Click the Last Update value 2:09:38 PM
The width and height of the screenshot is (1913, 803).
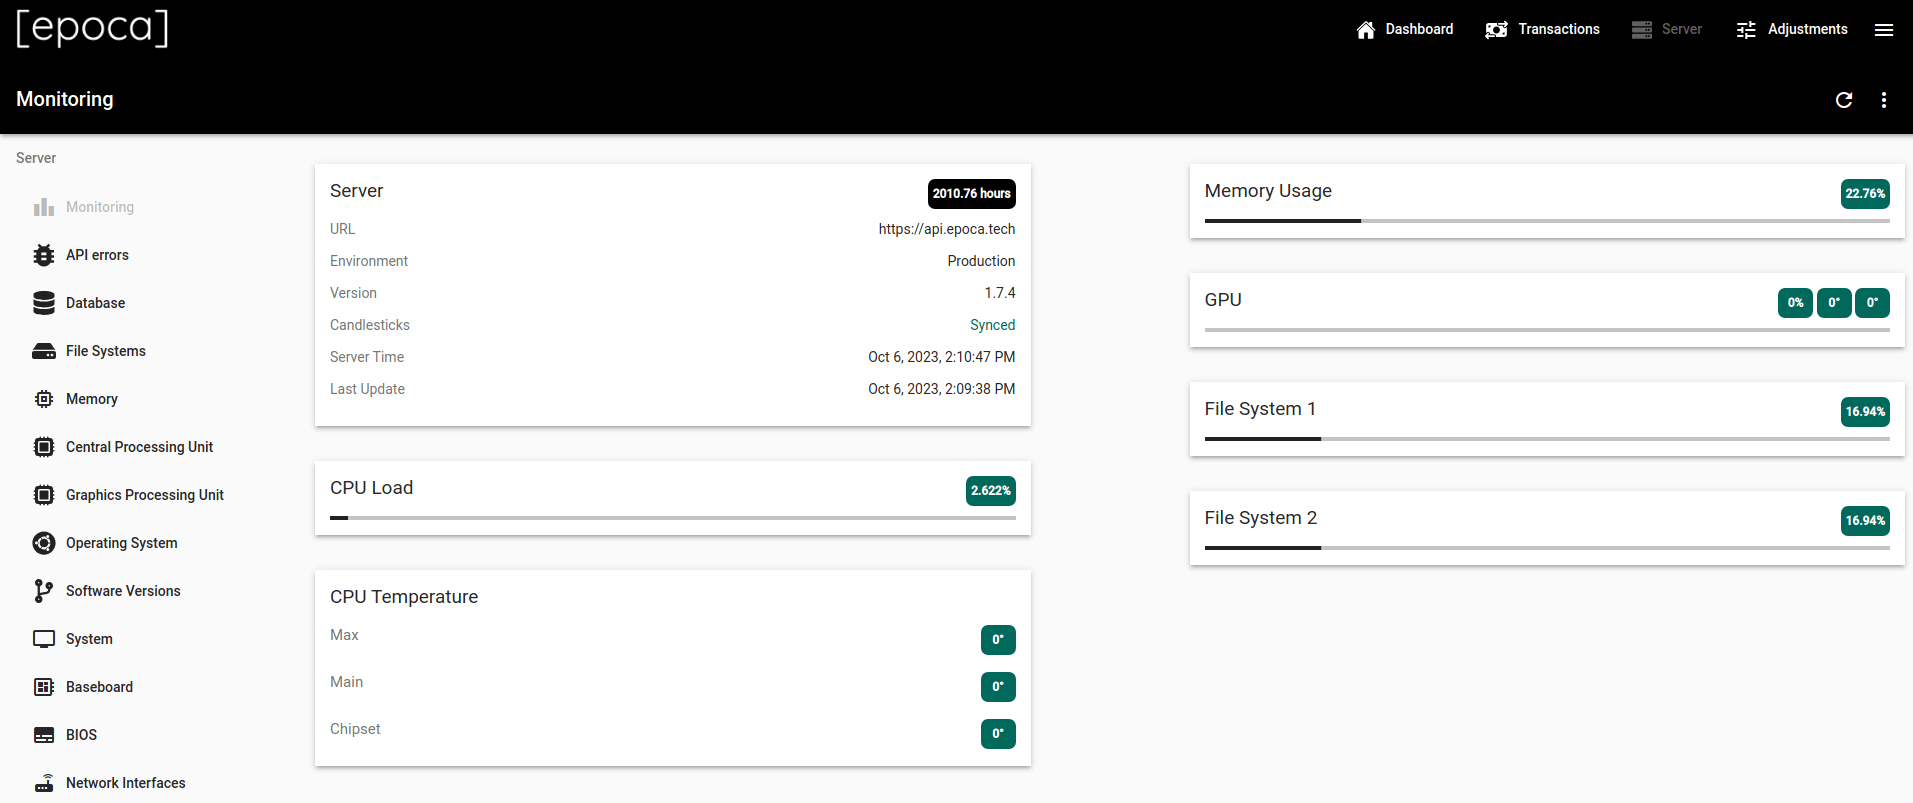coord(941,389)
